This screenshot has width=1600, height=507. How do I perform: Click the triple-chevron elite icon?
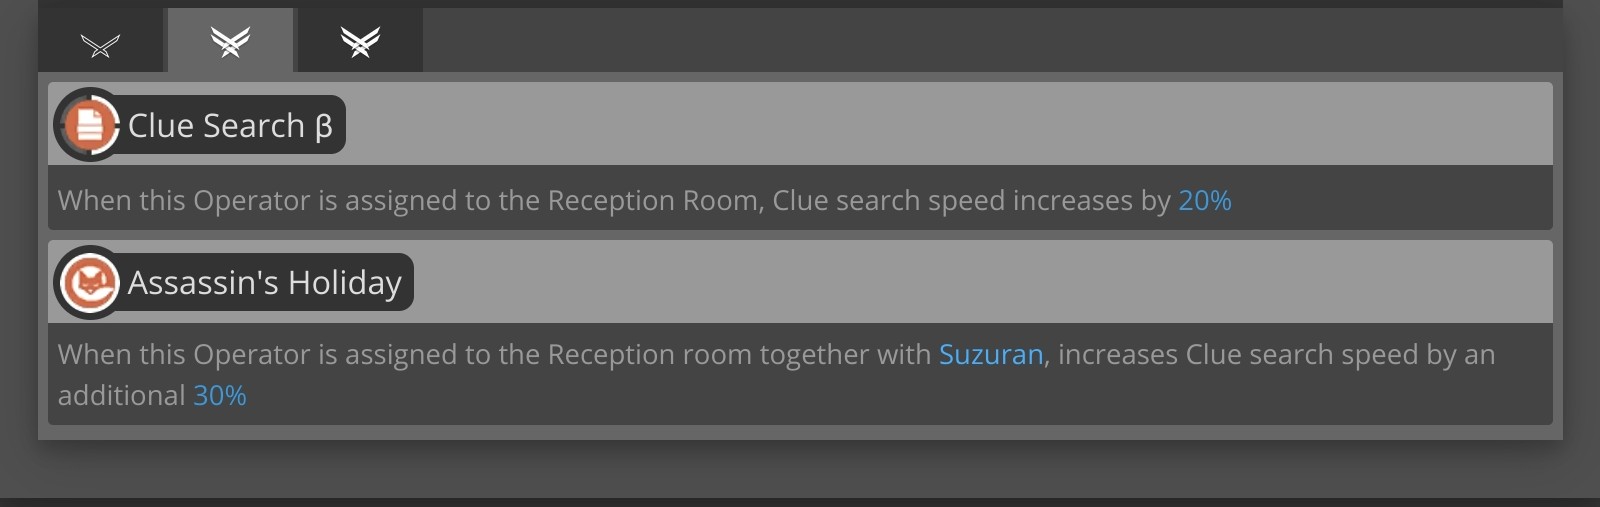tap(360, 41)
